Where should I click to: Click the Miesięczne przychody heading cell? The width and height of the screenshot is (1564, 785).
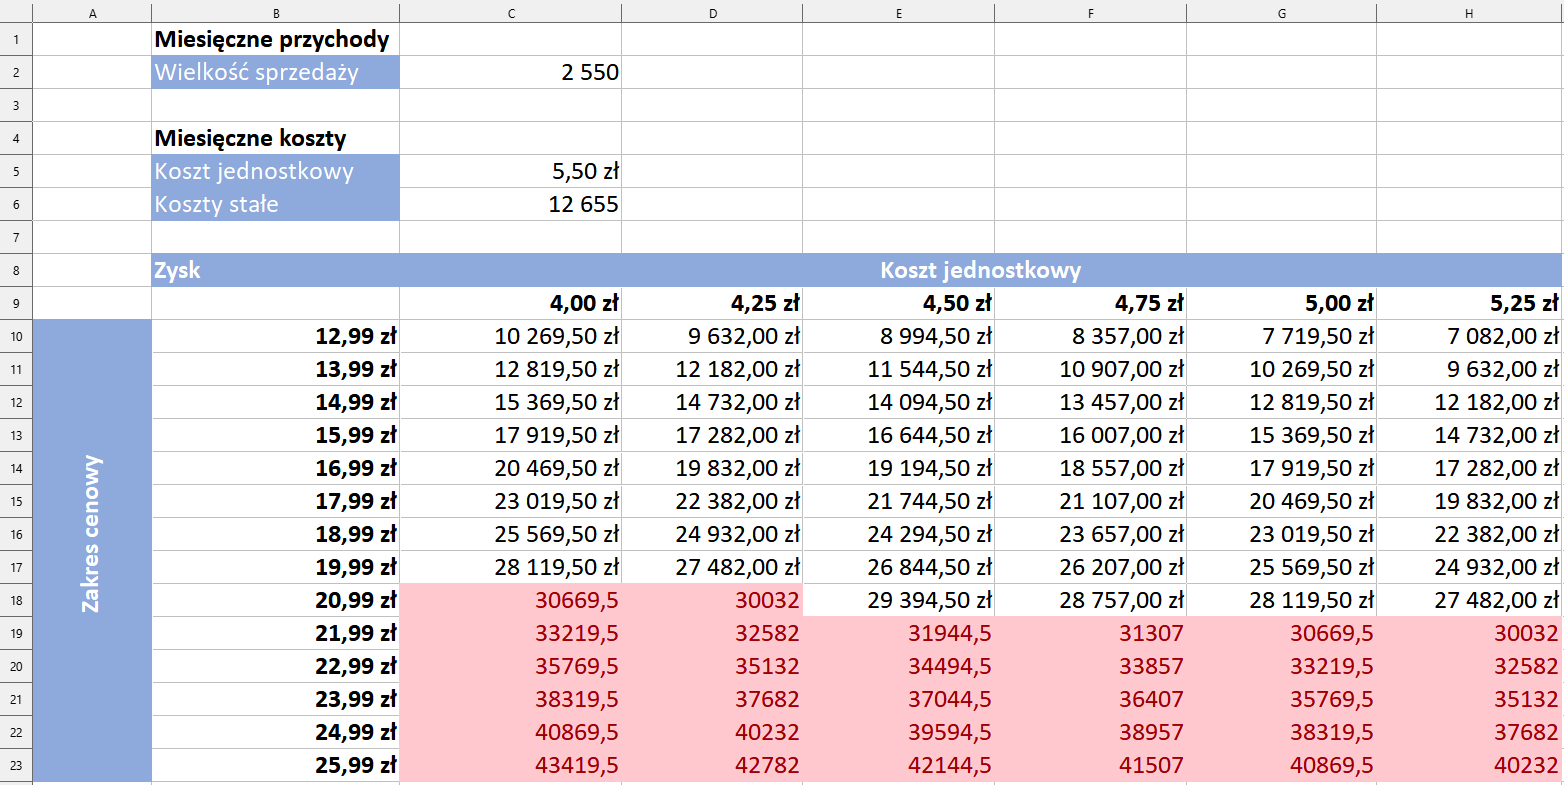275,39
